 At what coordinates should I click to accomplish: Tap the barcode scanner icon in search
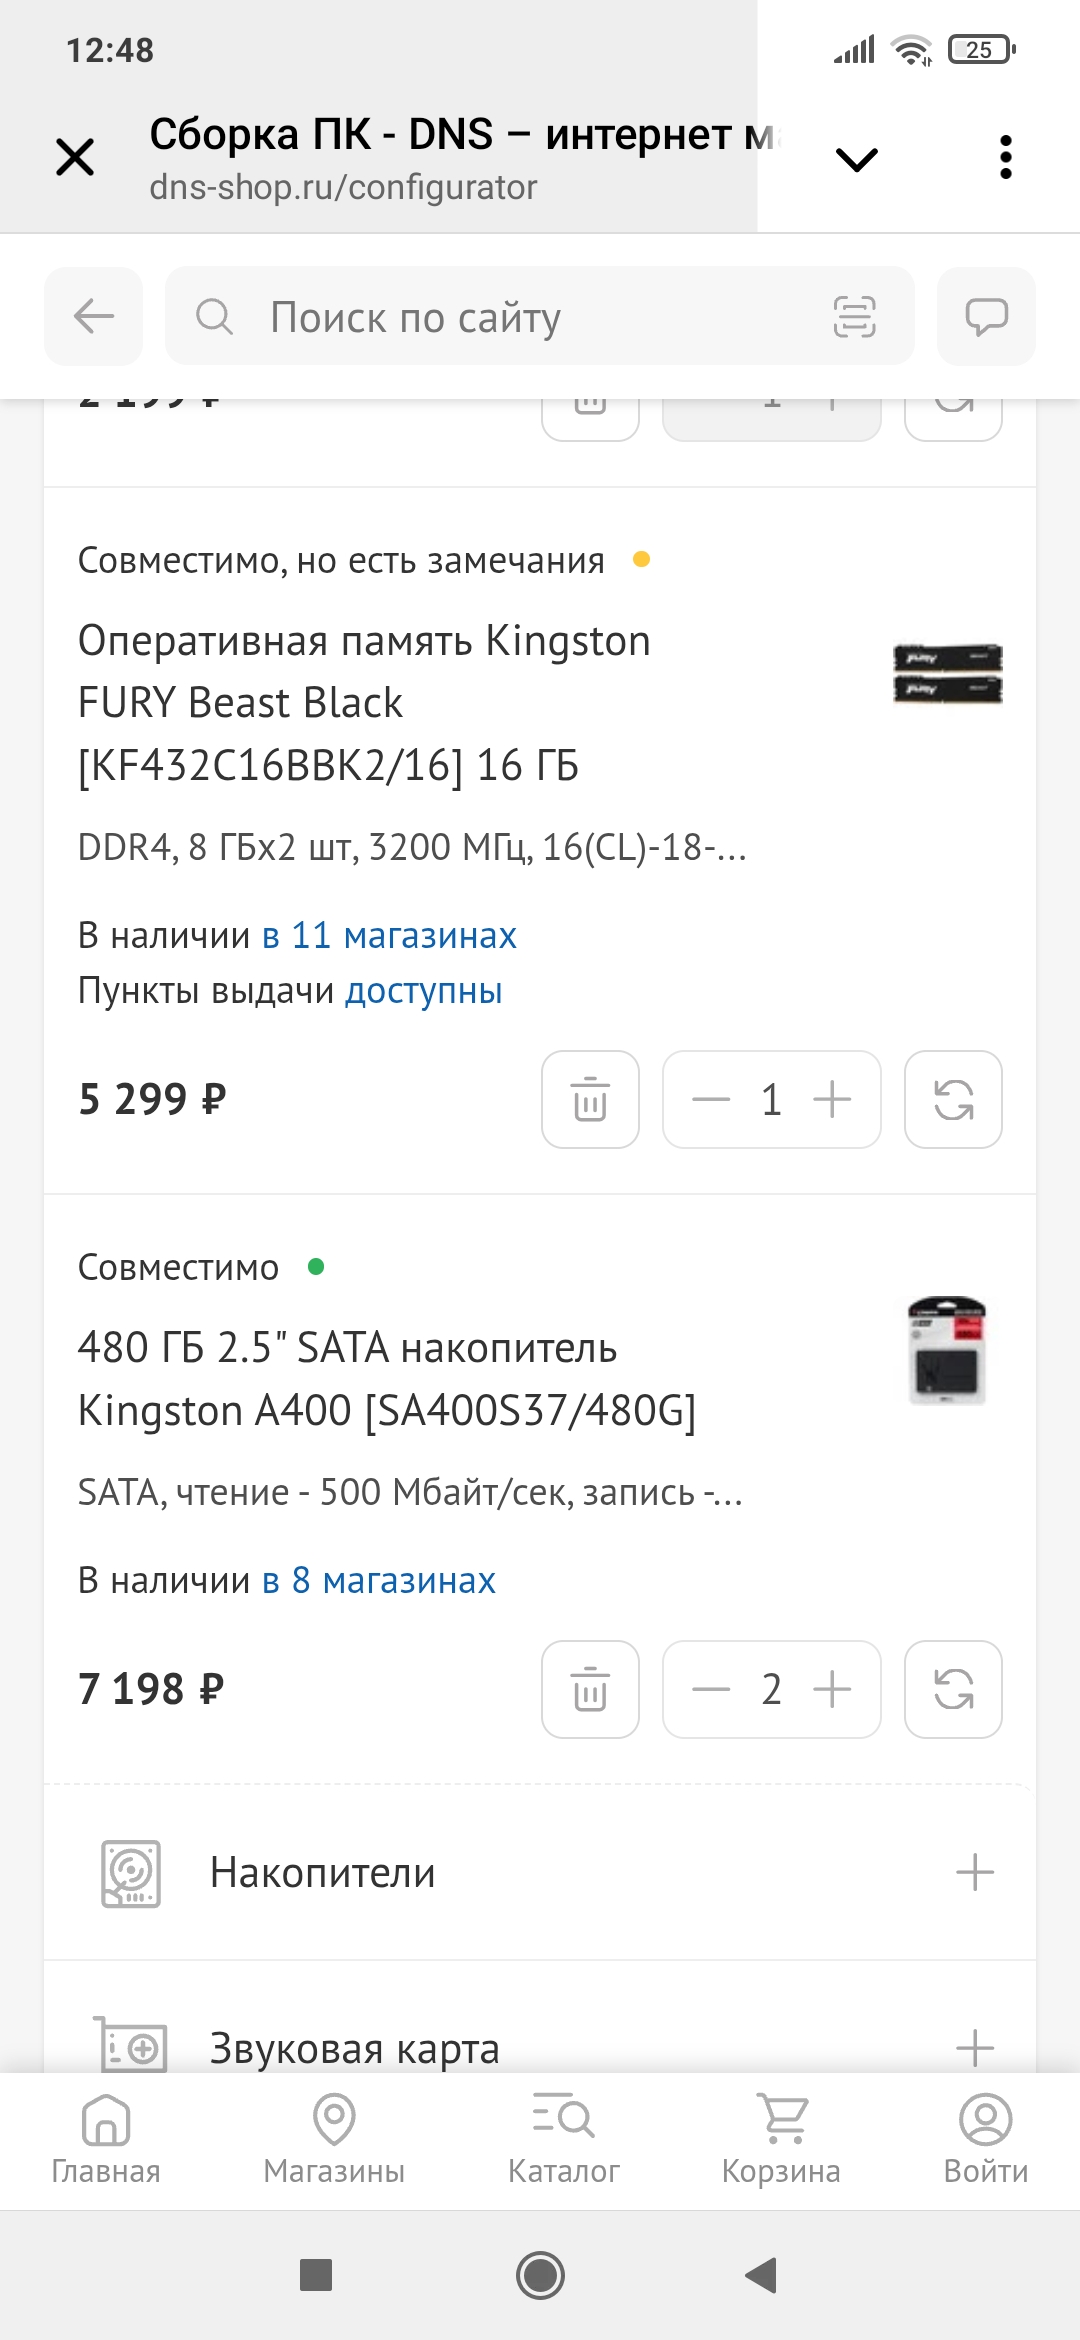pos(854,317)
